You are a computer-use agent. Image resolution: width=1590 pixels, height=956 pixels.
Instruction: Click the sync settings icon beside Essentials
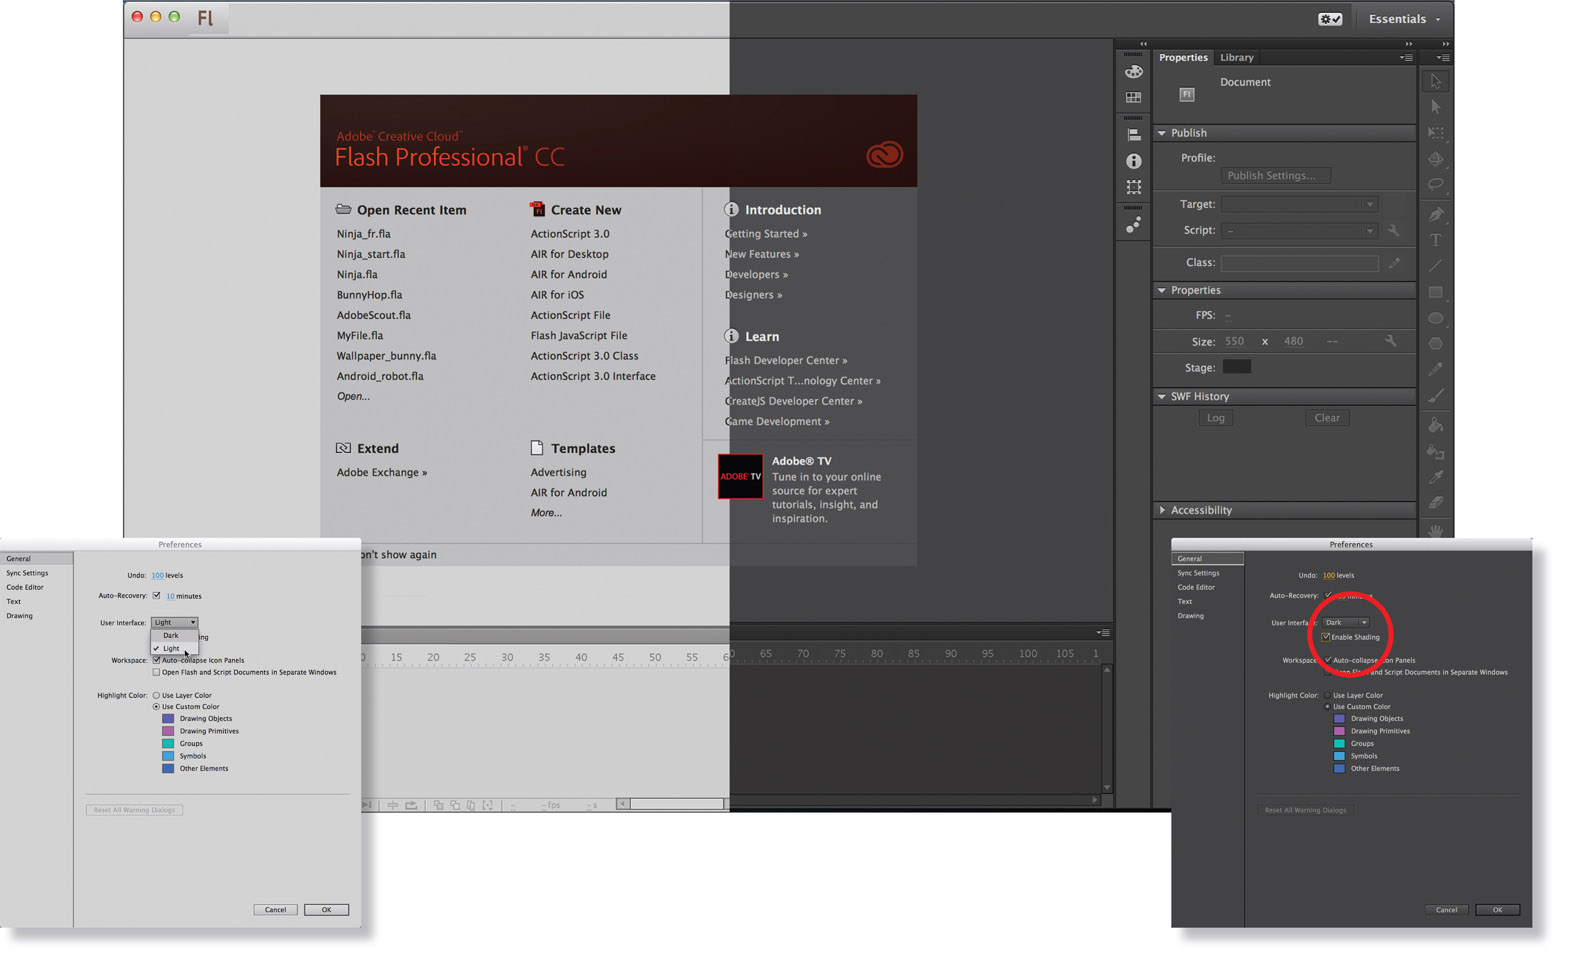click(x=1330, y=19)
